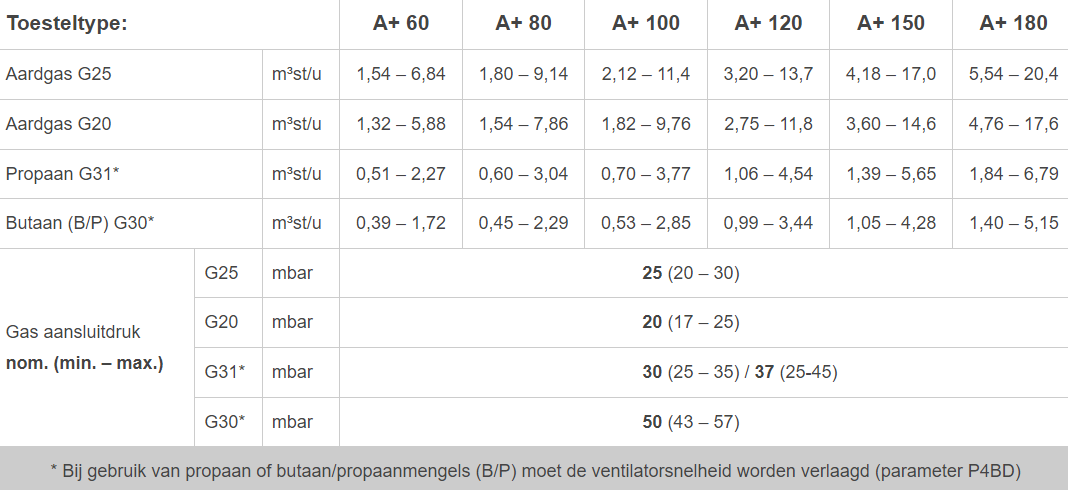The image size is (1068, 490).
Task: Click the value 5,54 – 20,4
Action: (1013, 74)
